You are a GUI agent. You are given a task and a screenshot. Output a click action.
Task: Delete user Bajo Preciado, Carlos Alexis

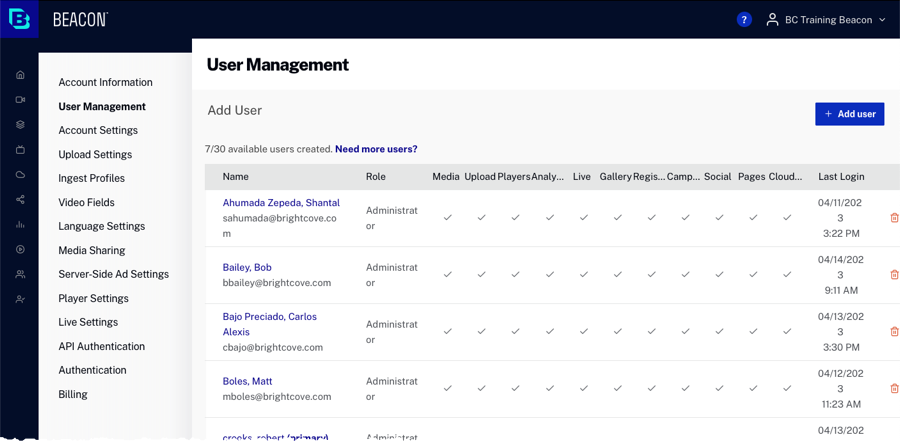[x=894, y=331]
